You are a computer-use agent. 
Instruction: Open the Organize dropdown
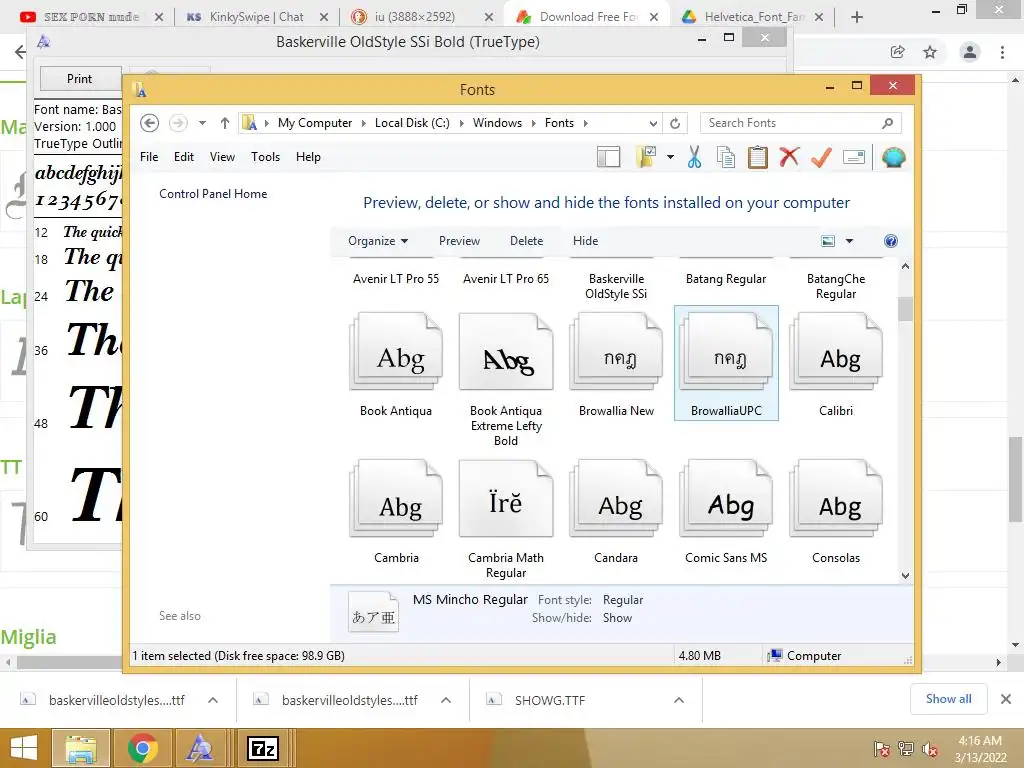pos(378,241)
